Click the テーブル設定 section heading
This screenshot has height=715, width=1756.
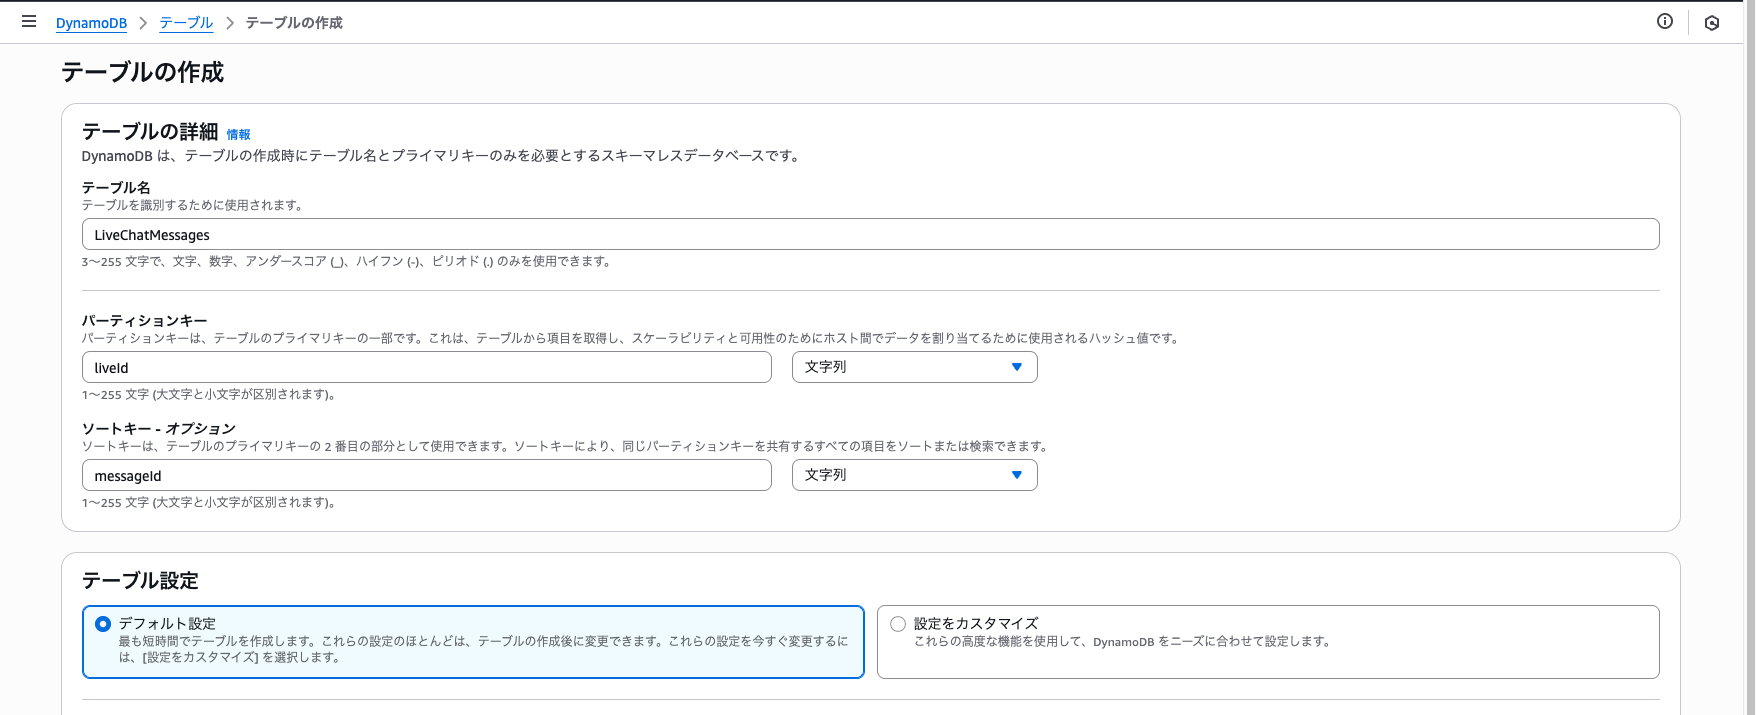pos(140,581)
